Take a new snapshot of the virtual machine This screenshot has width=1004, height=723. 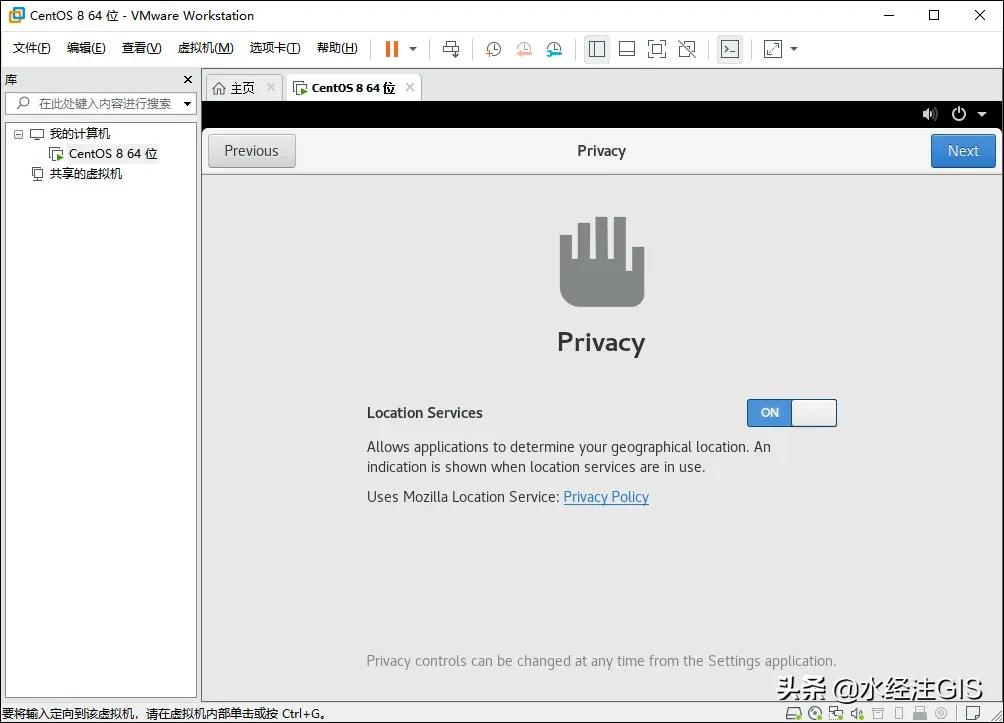[x=493, y=48]
